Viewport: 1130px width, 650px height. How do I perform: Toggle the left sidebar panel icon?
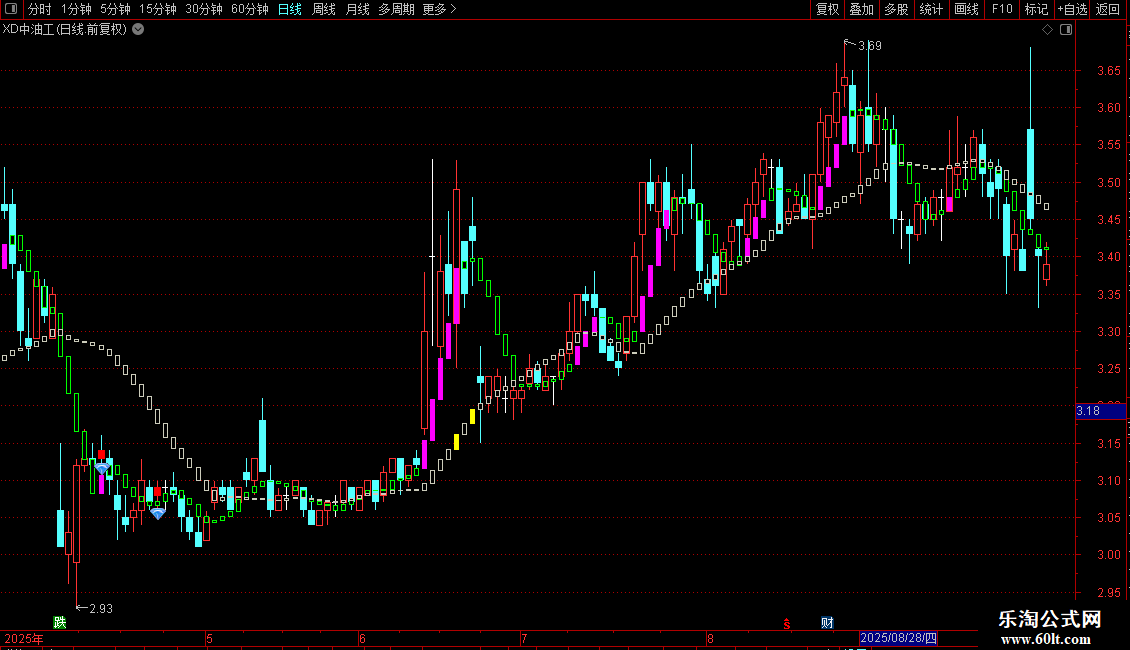click(x=11, y=9)
